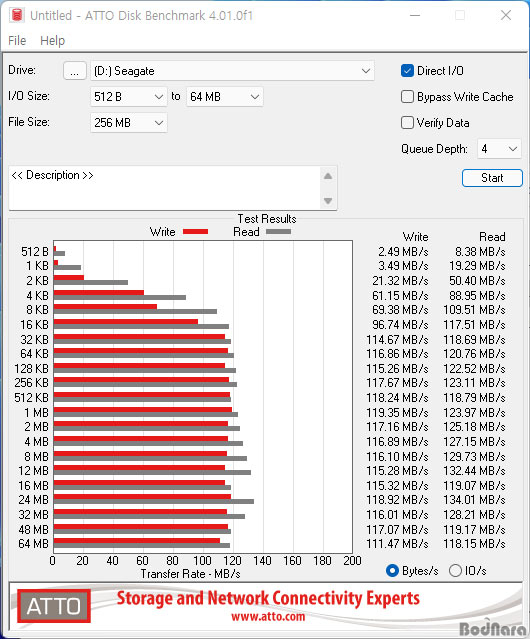Viewport: 530px width, 639px height.
Task: Click the 132.44 MB/s read value
Action: [x=475, y=471]
